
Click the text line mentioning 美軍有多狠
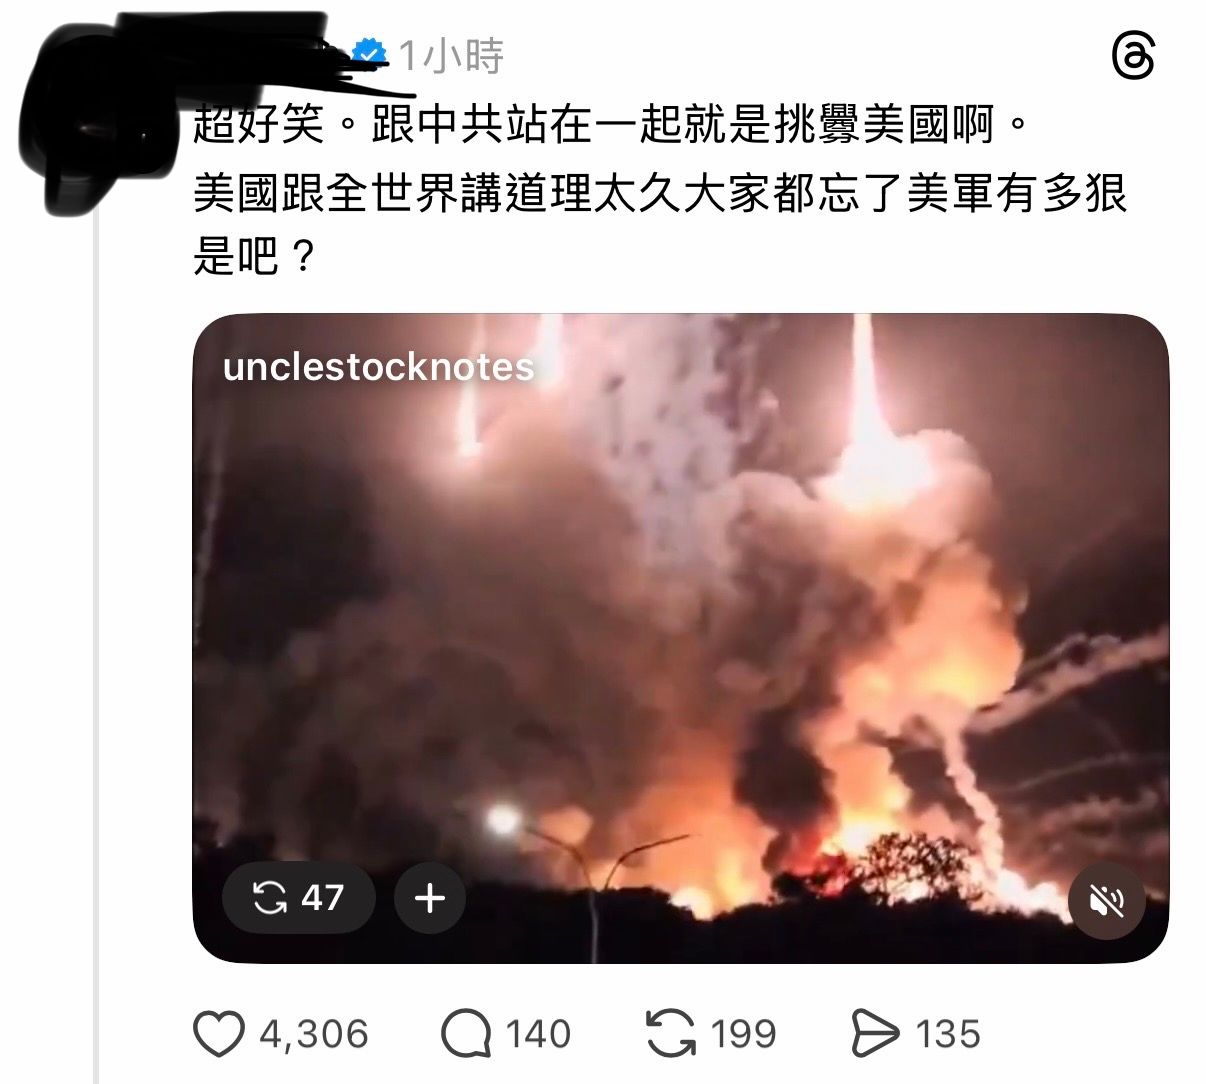[x=660, y=192]
